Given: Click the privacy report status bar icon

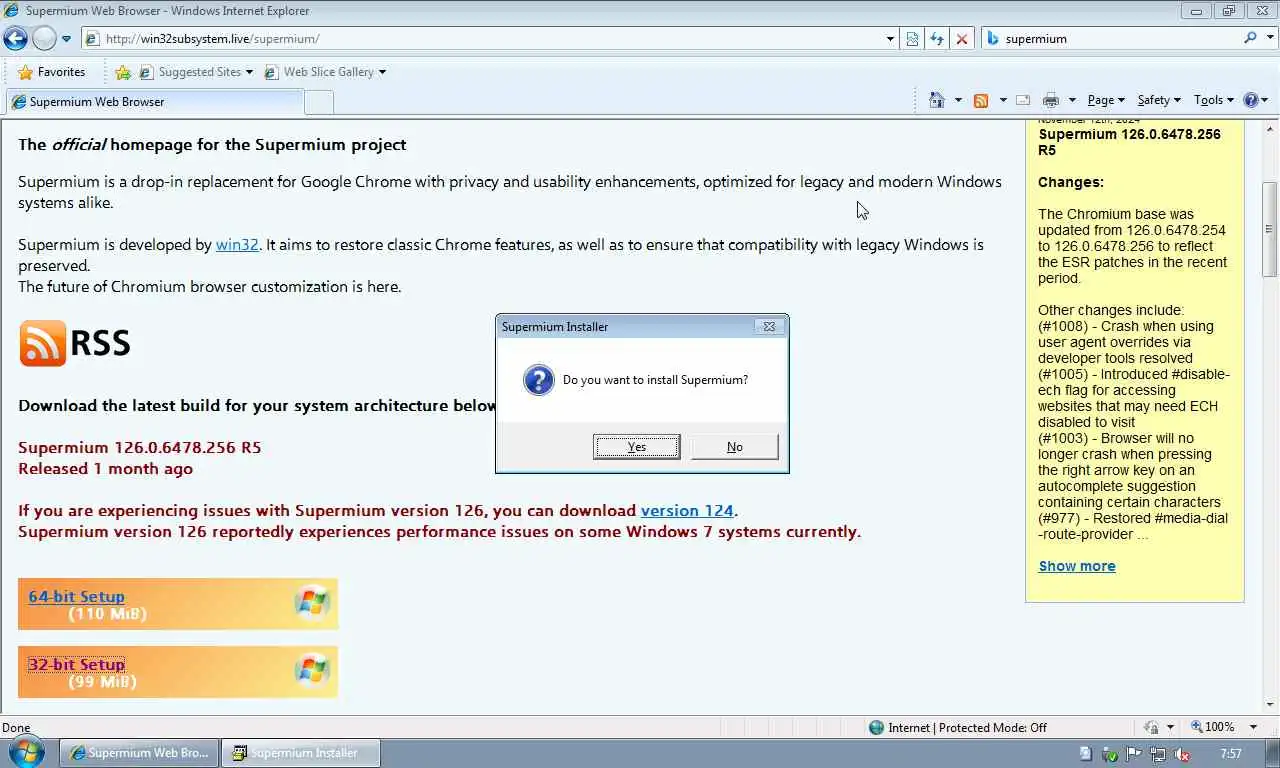Looking at the screenshot, I should coord(1151,727).
